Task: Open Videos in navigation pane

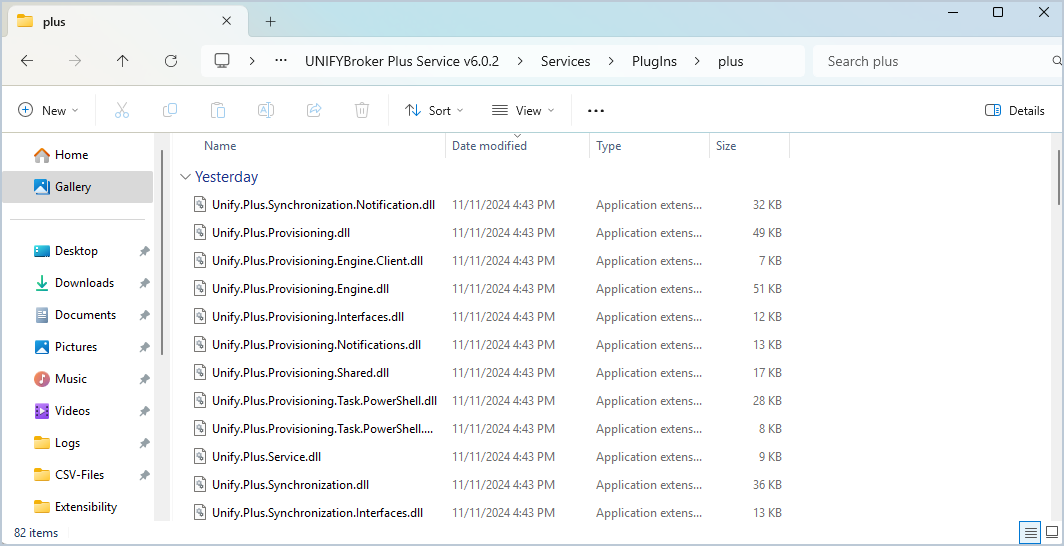Action: (72, 410)
